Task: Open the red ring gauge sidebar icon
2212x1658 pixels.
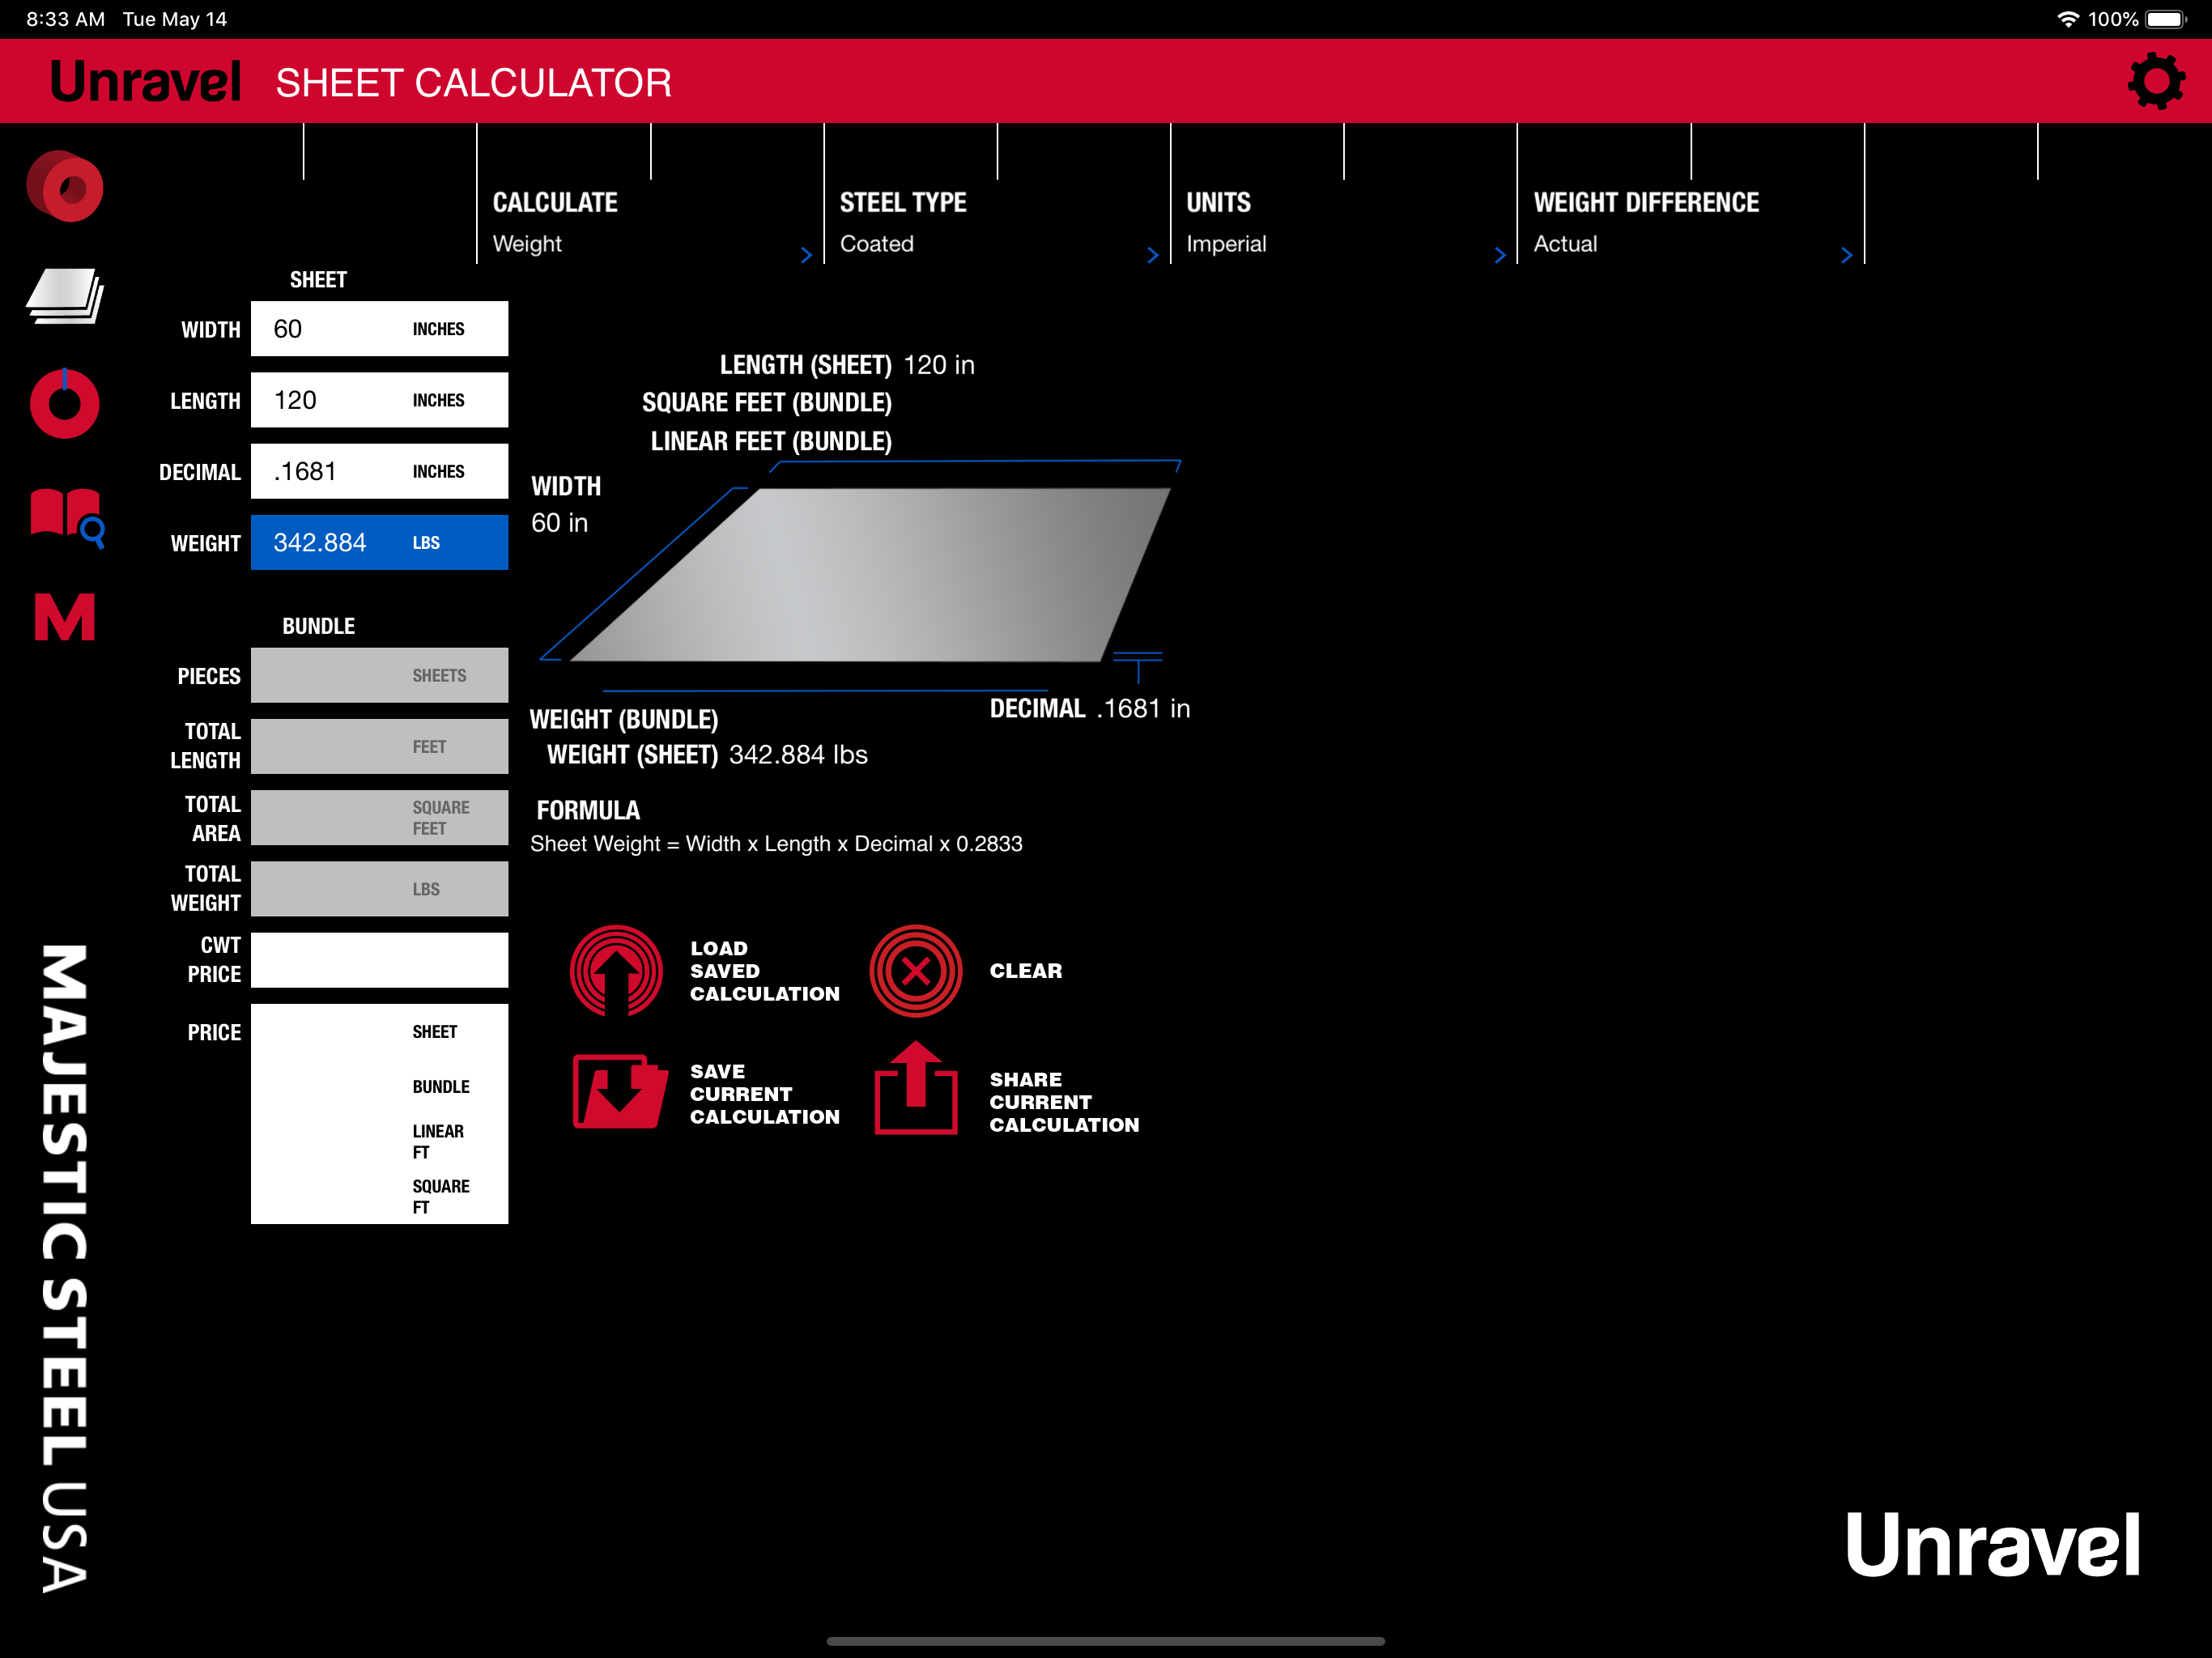Action: tap(65, 402)
